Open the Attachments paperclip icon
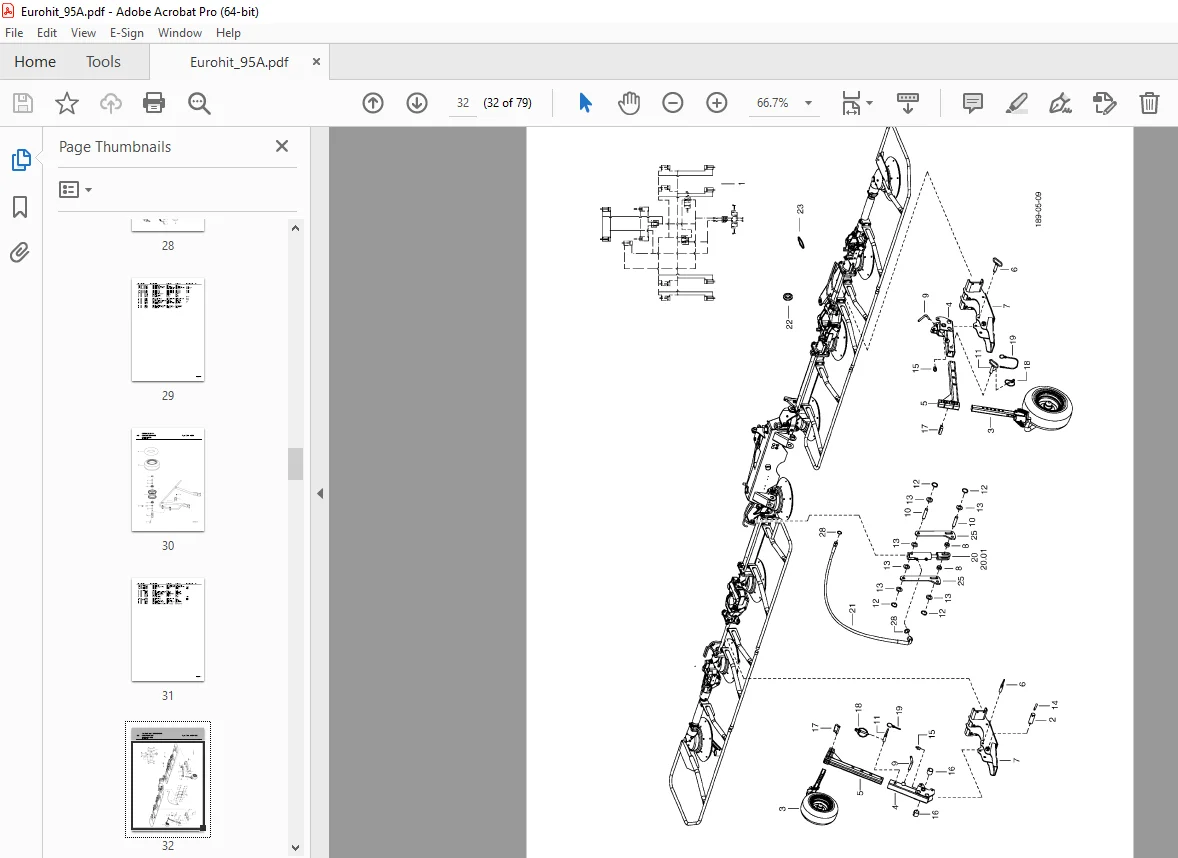The width and height of the screenshot is (1178, 858). (20, 252)
